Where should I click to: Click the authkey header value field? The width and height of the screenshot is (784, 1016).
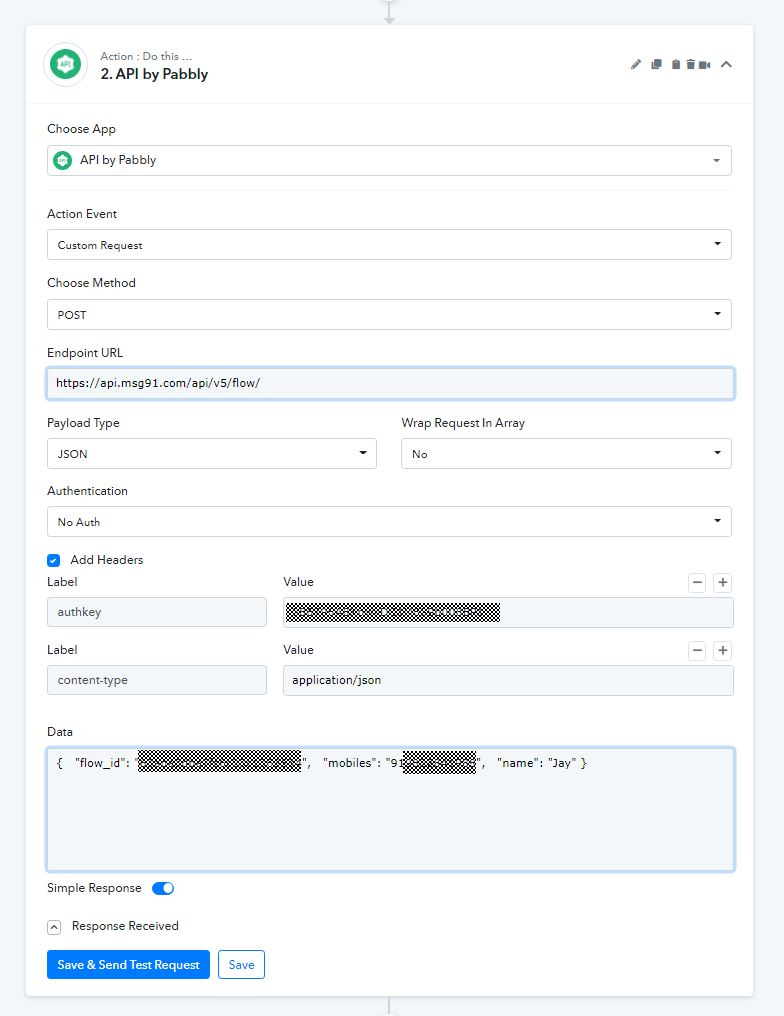[508, 612]
